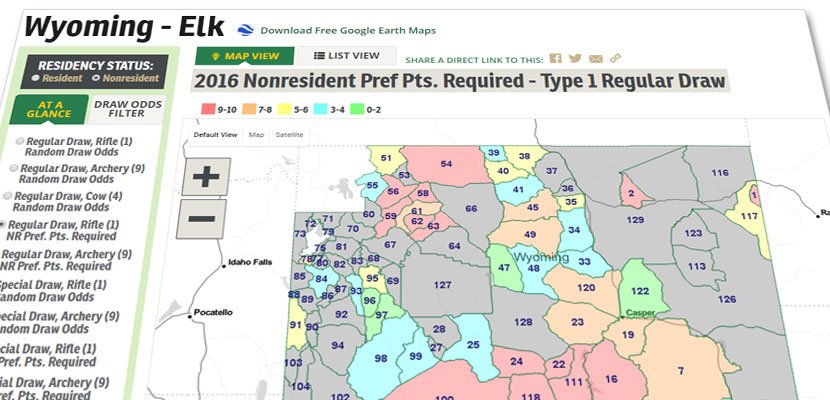Viewport: 830px width, 400px height.
Task: Click the Idaho Falls map label
Action: [250, 262]
